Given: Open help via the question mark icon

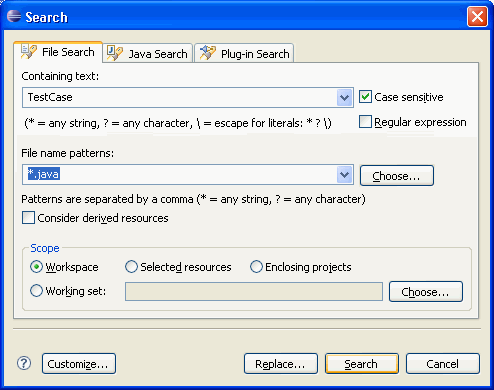Looking at the screenshot, I should click(24, 363).
